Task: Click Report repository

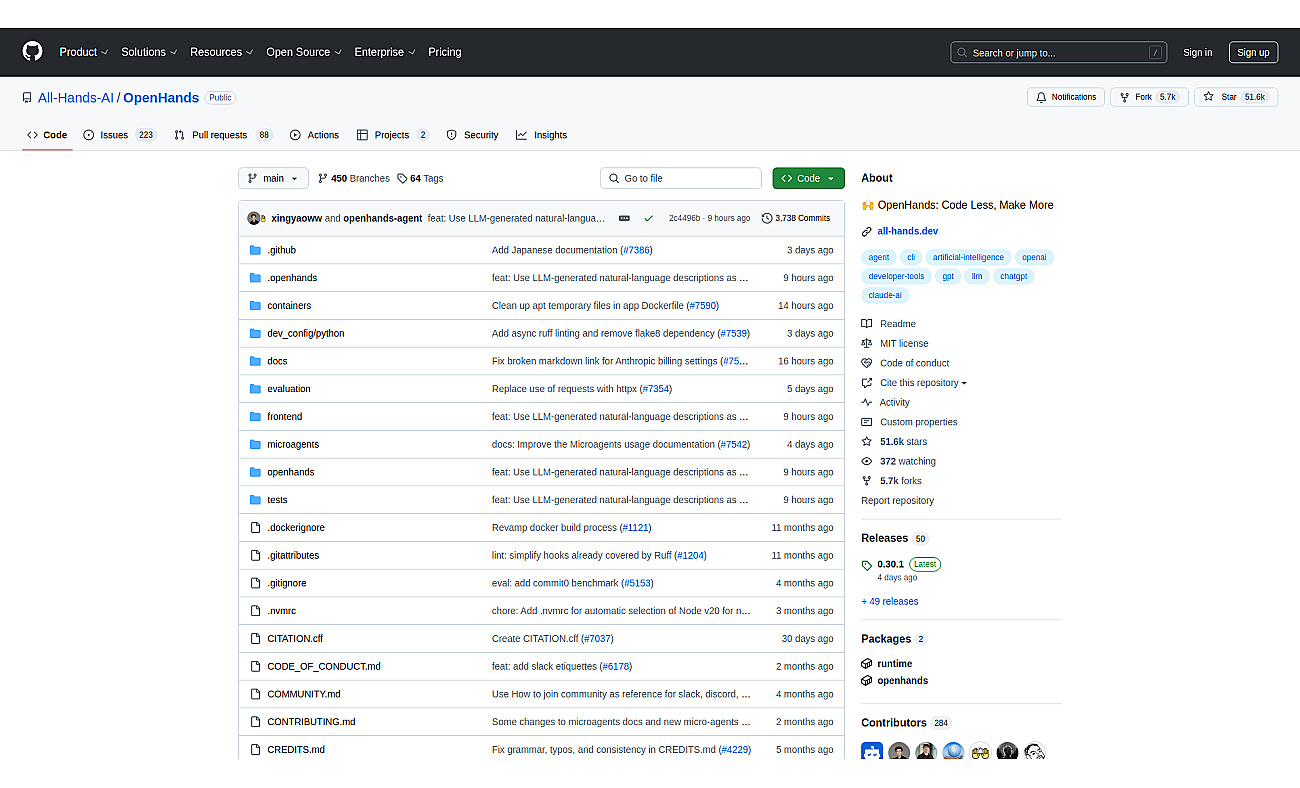Action: click(898, 501)
